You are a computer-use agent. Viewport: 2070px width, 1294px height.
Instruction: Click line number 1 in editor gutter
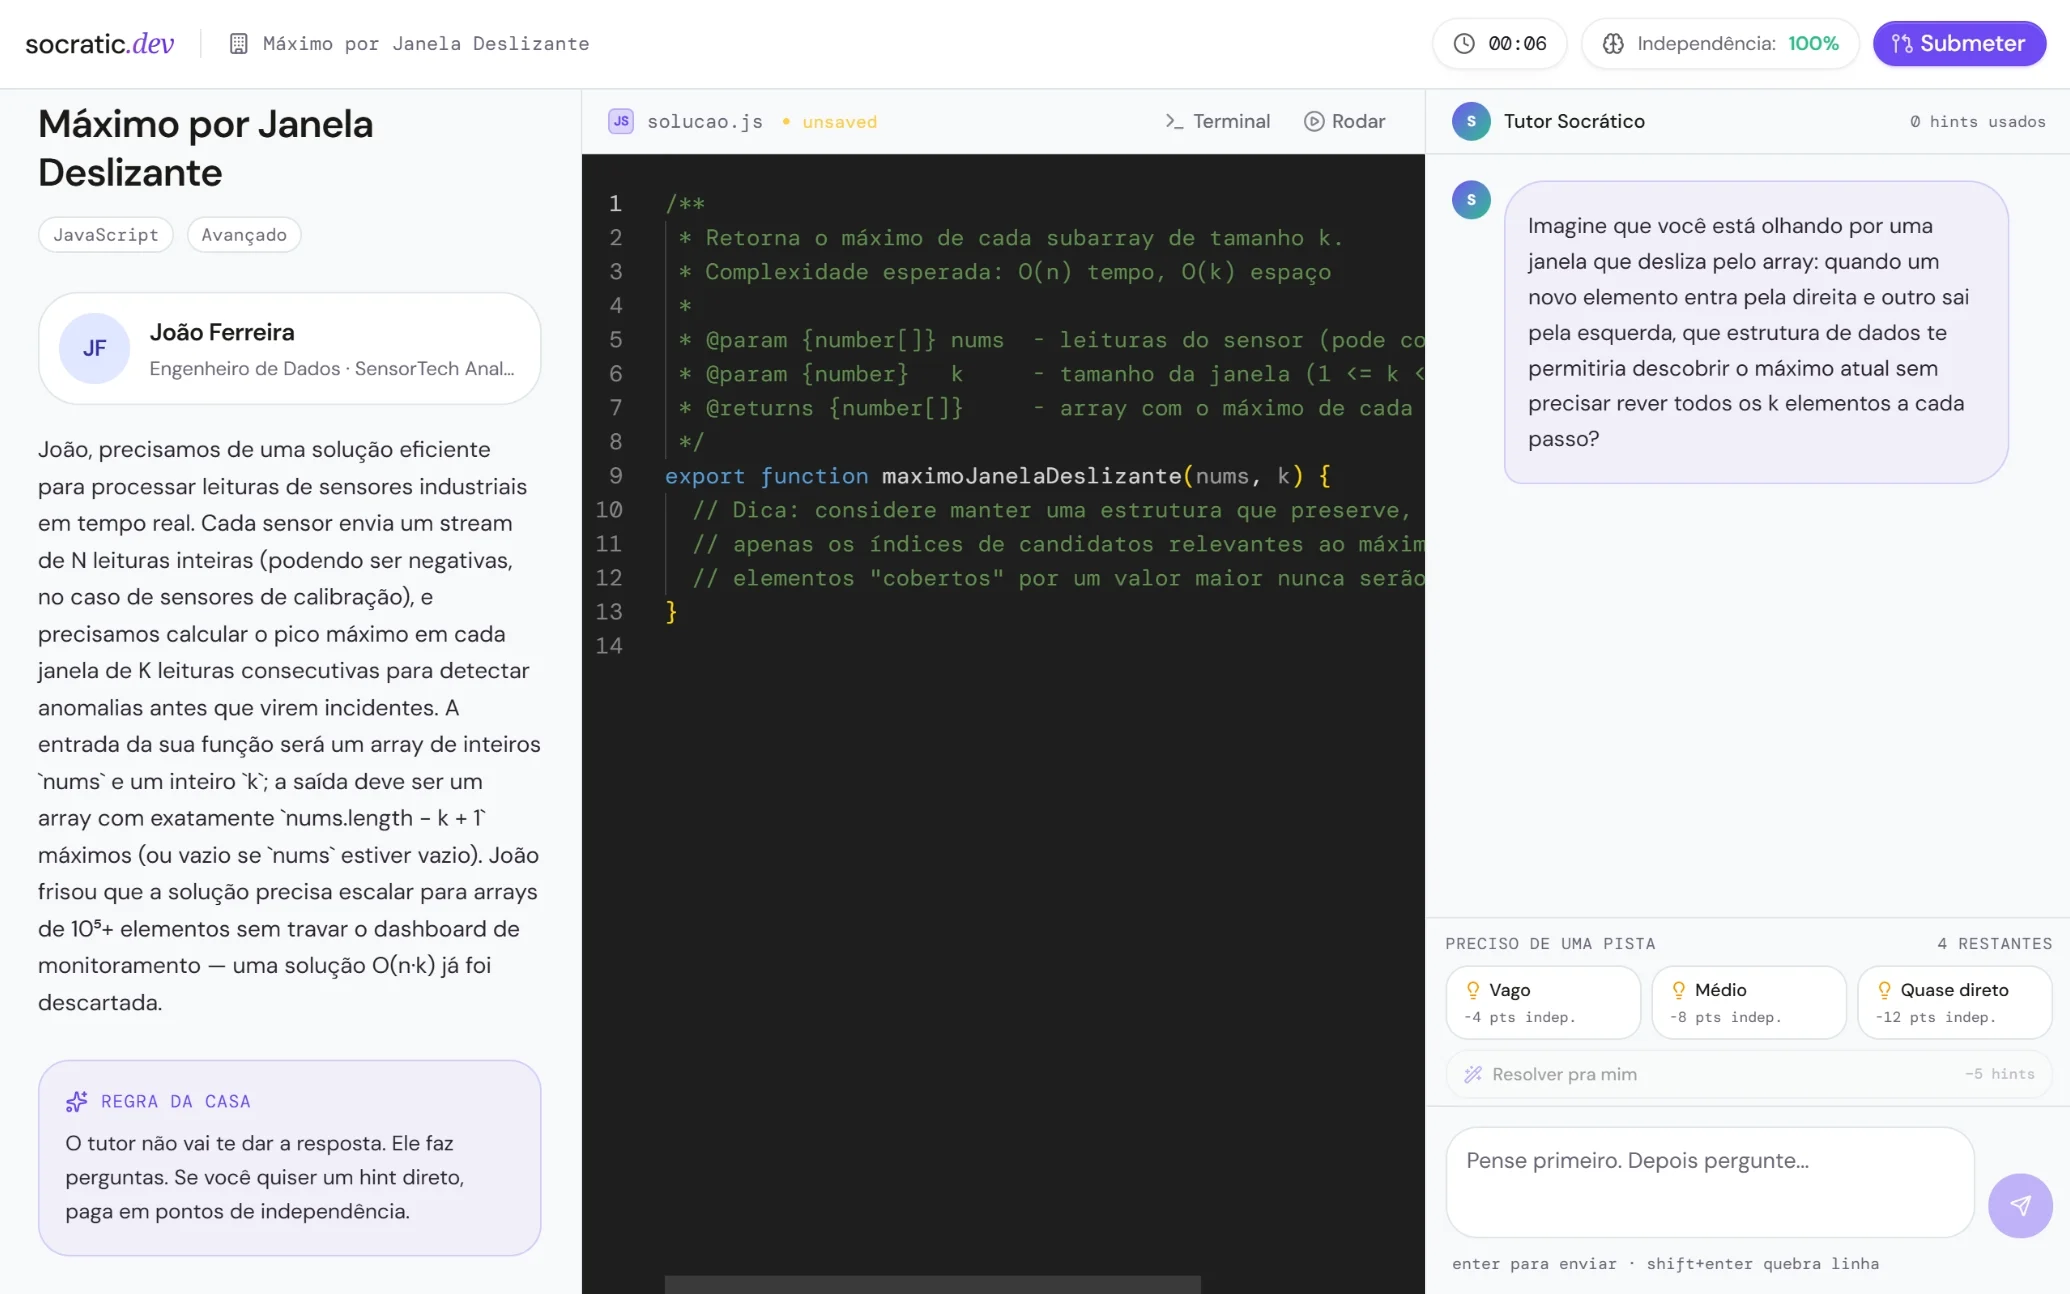615,204
